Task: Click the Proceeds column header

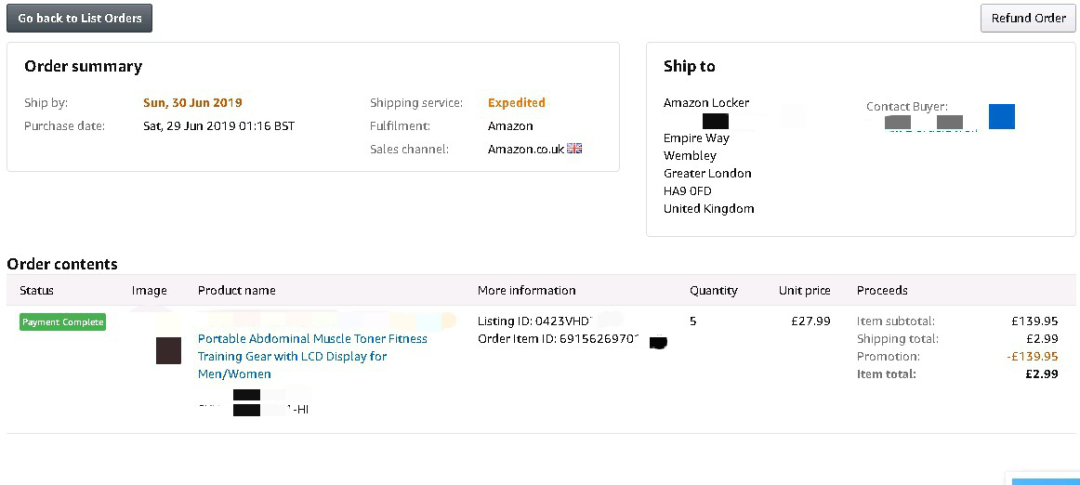Action: click(x=882, y=291)
